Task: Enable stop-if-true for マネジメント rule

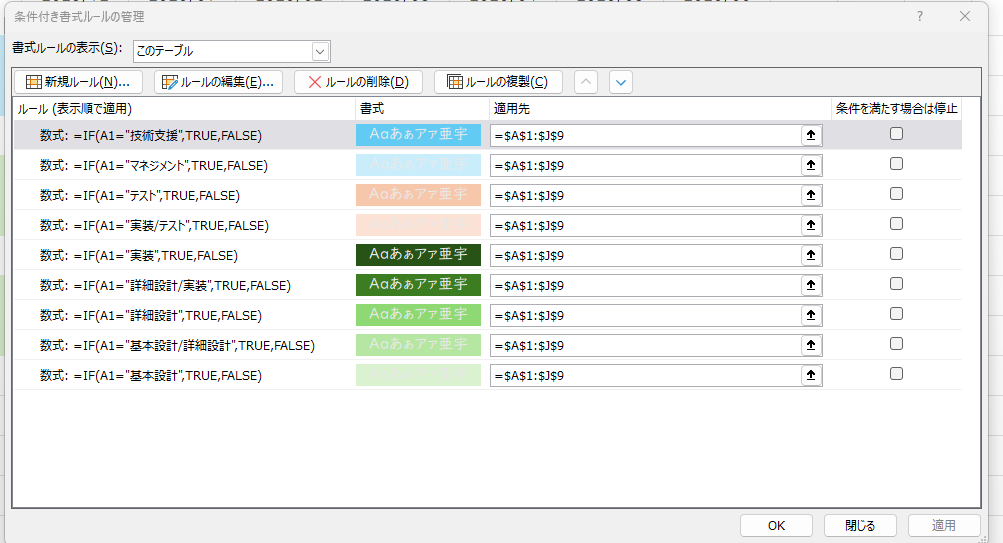Action: click(x=896, y=164)
